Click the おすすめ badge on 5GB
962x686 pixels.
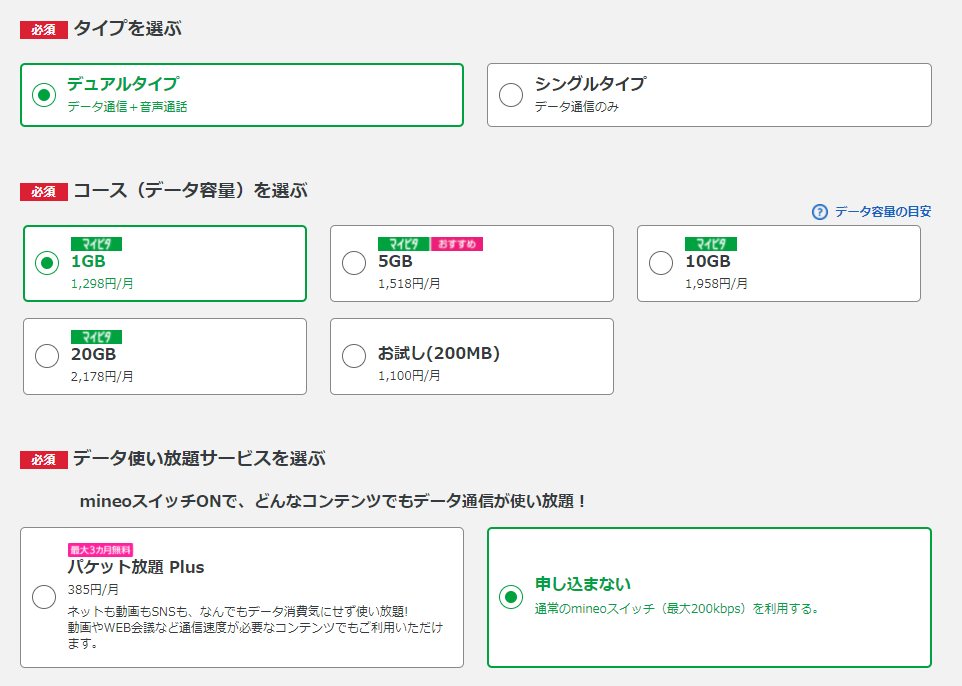(457, 244)
